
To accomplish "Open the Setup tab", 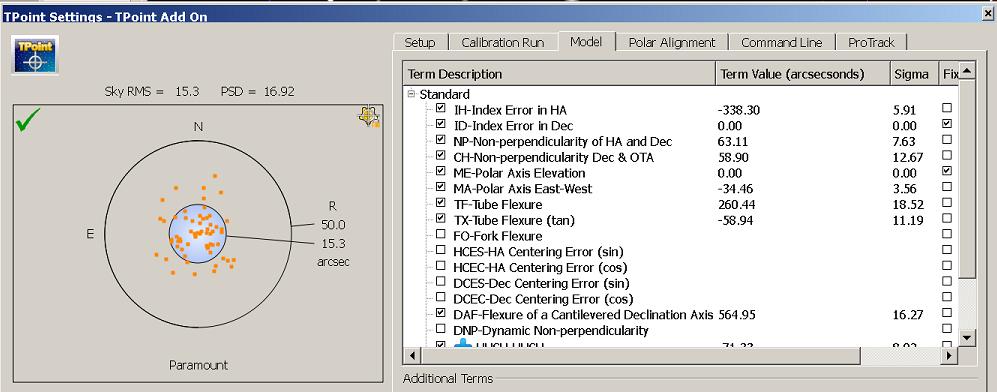I will tap(420, 43).
